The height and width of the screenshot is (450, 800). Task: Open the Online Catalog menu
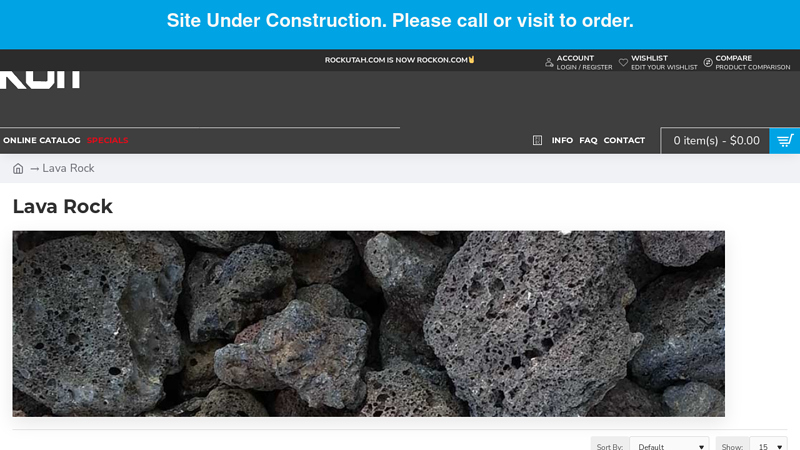42,140
